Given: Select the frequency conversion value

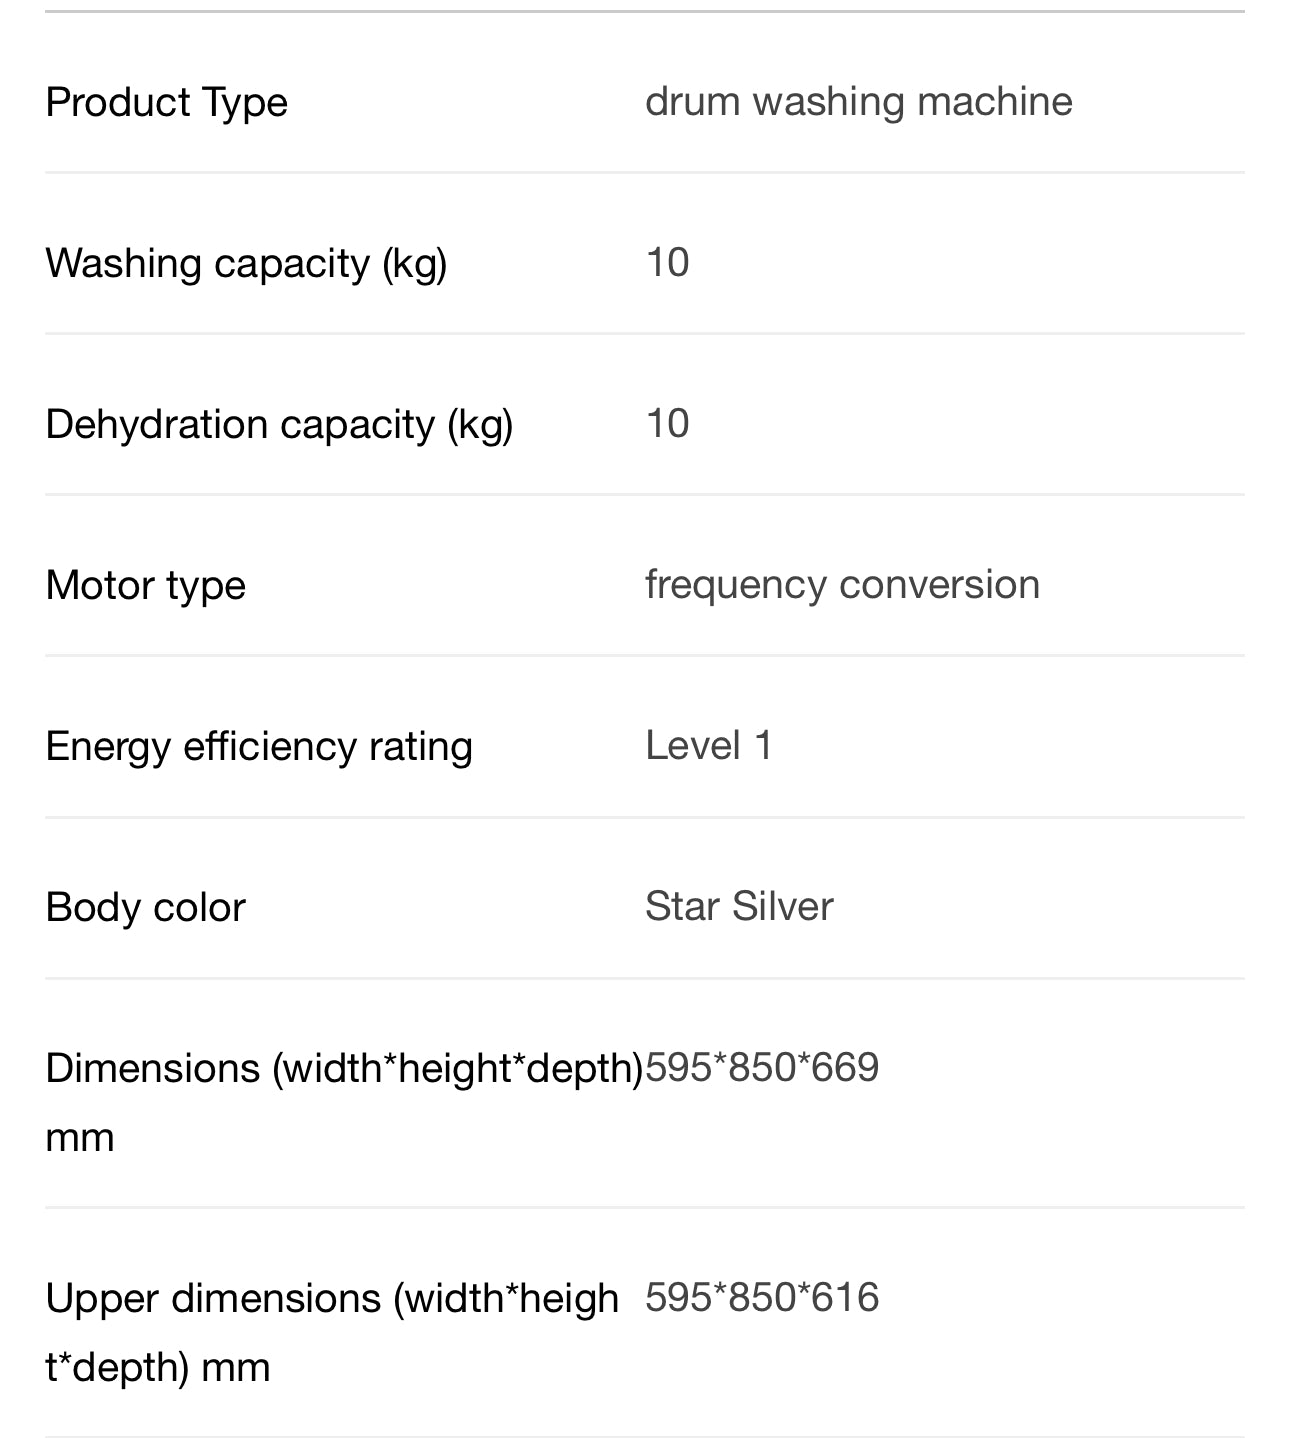Looking at the screenshot, I should (842, 584).
